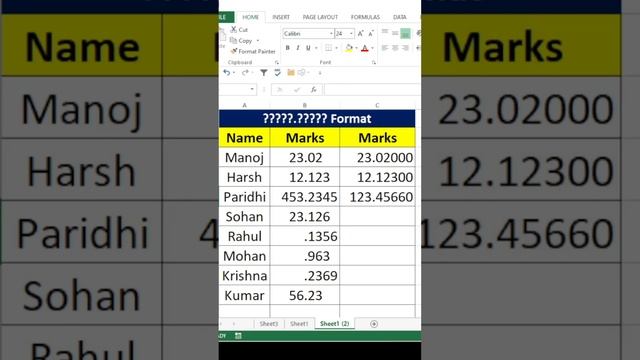
Task: Open the PAGE LAYOUT ribbon tab
Action: [320, 17]
